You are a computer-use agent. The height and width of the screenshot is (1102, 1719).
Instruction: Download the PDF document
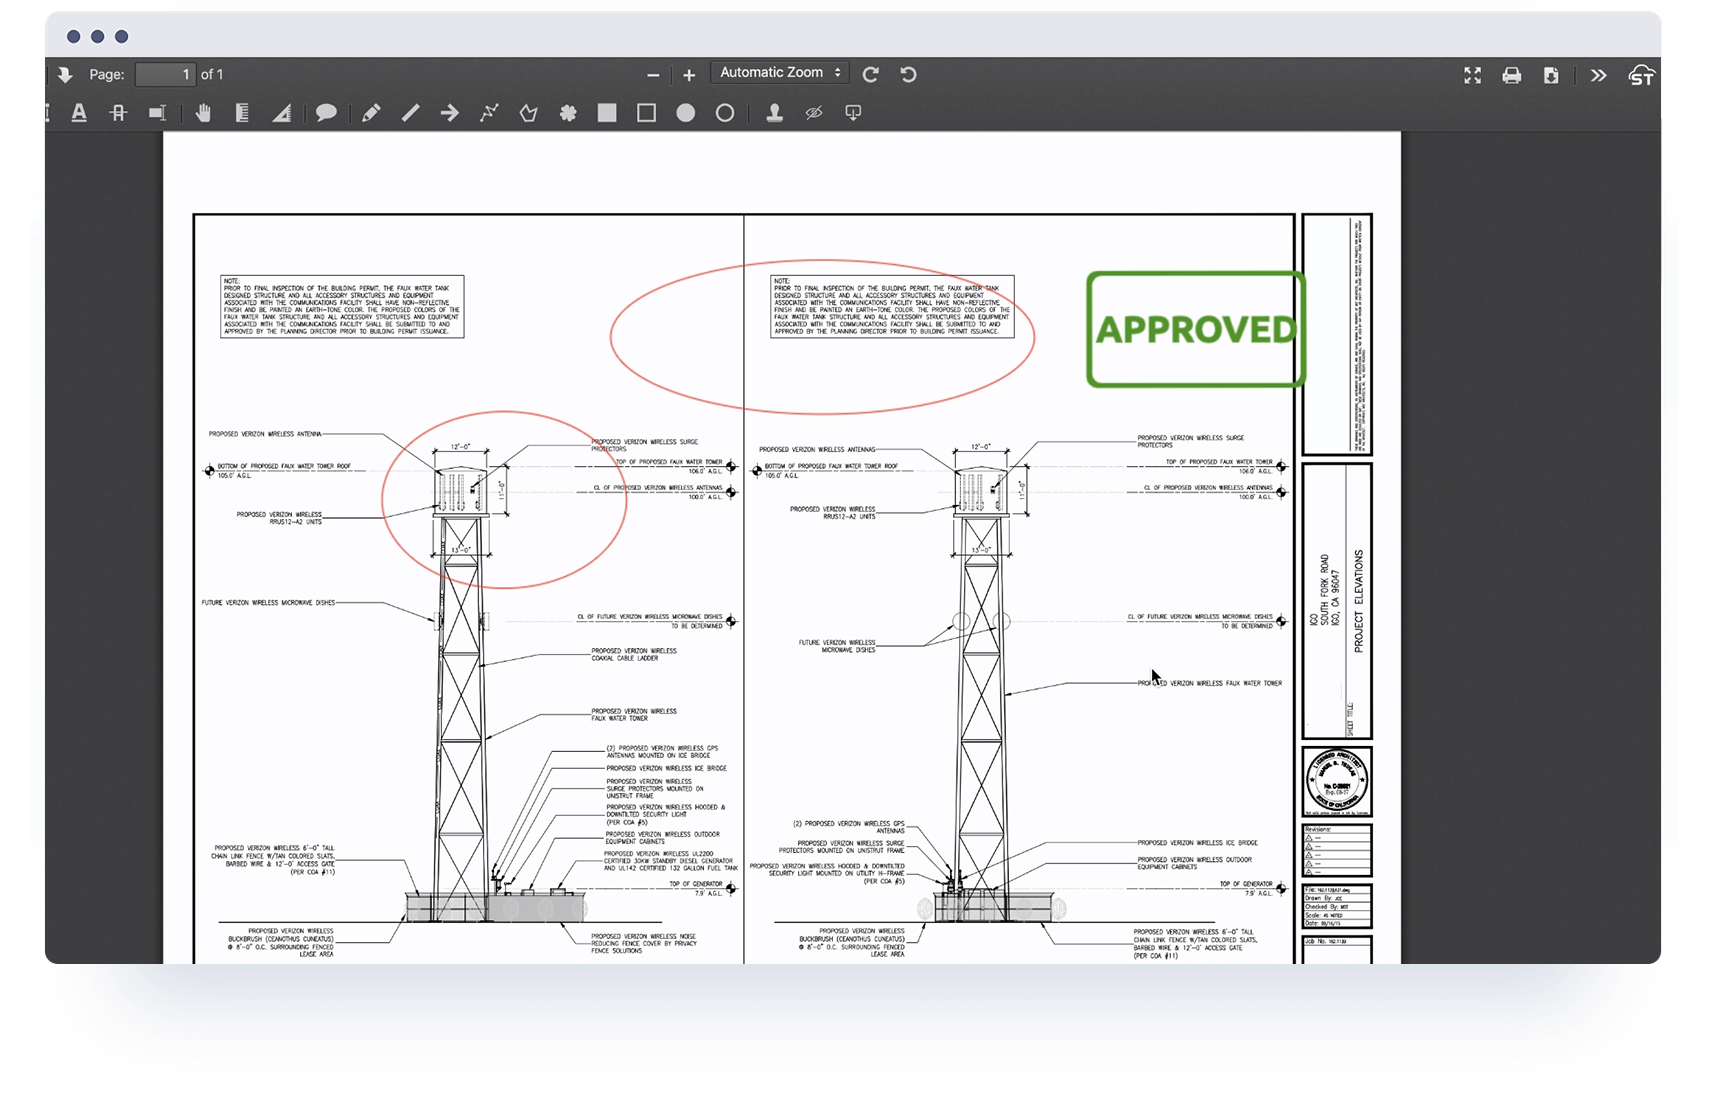point(1552,75)
